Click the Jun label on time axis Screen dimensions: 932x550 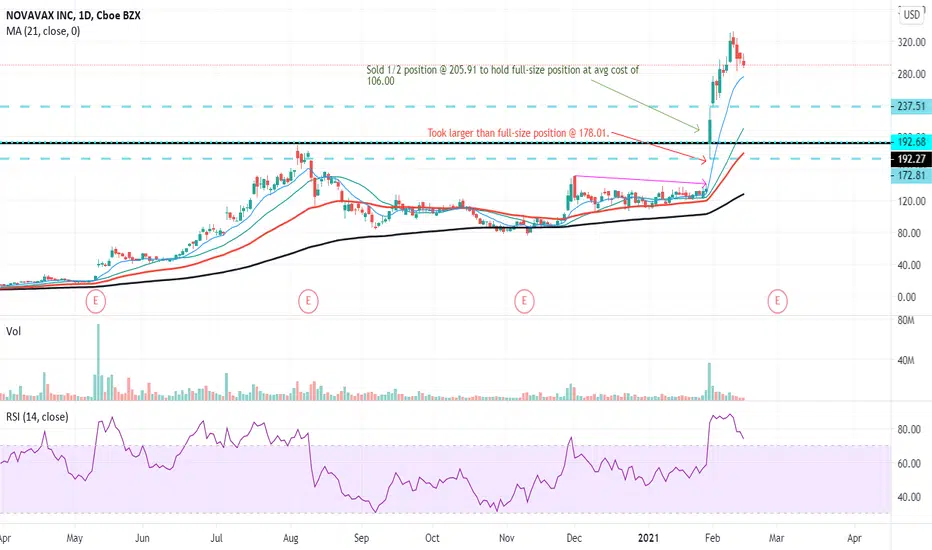coord(142,538)
